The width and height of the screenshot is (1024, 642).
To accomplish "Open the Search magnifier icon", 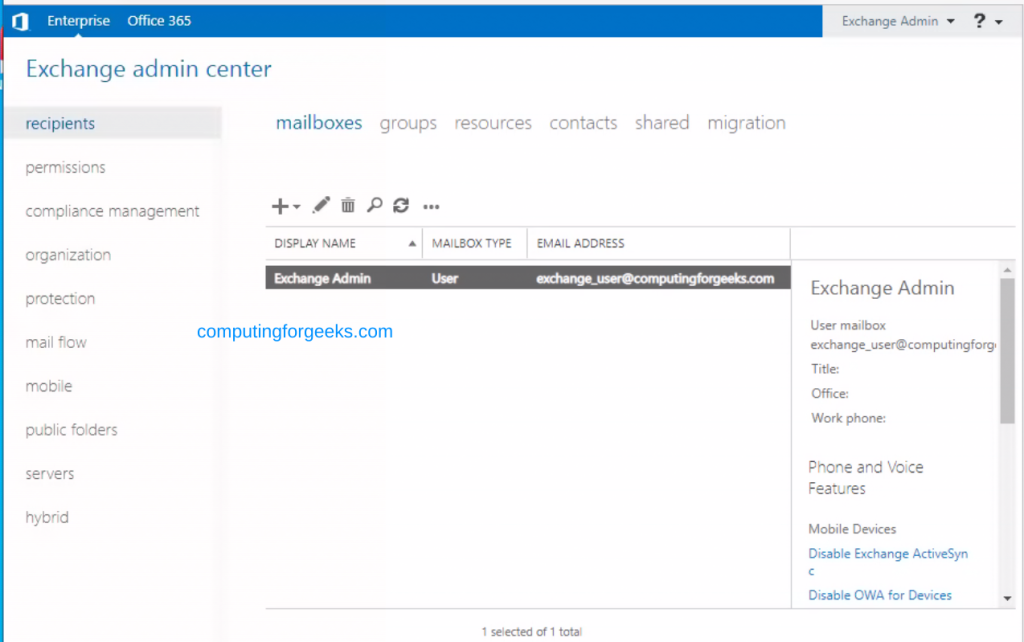I will click(x=374, y=205).
